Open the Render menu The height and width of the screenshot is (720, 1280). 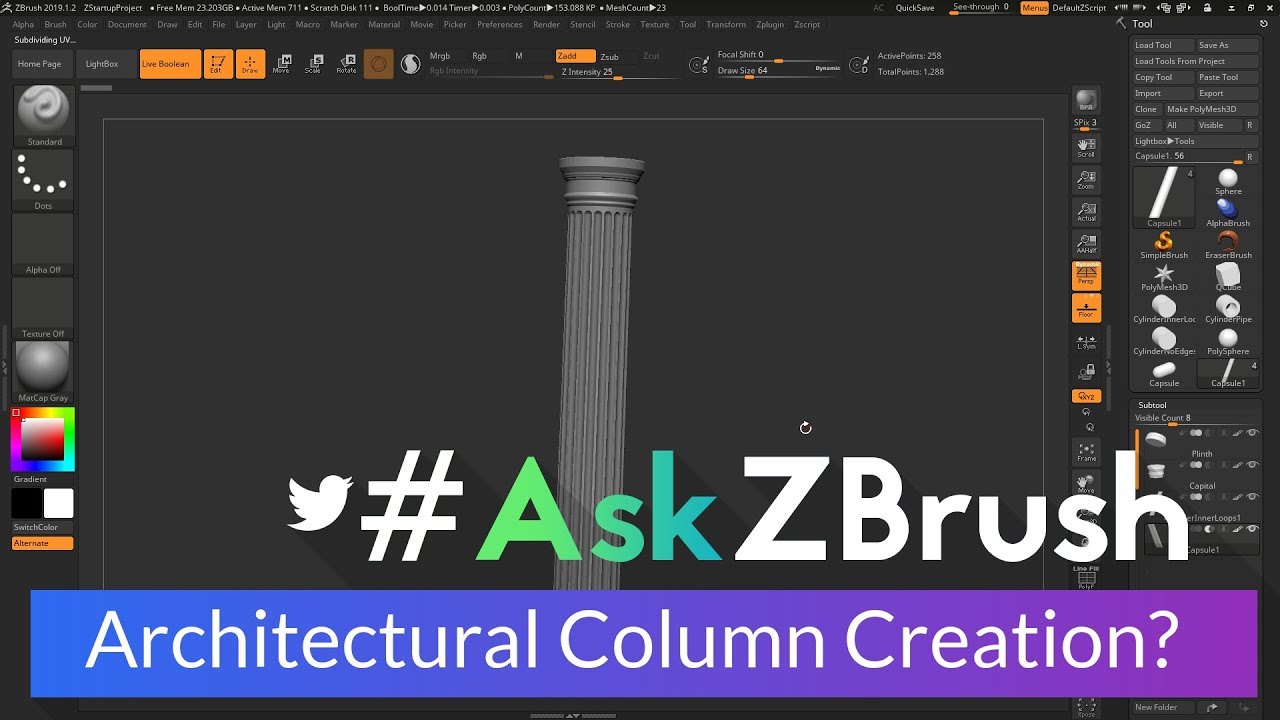tap(546, 24)
